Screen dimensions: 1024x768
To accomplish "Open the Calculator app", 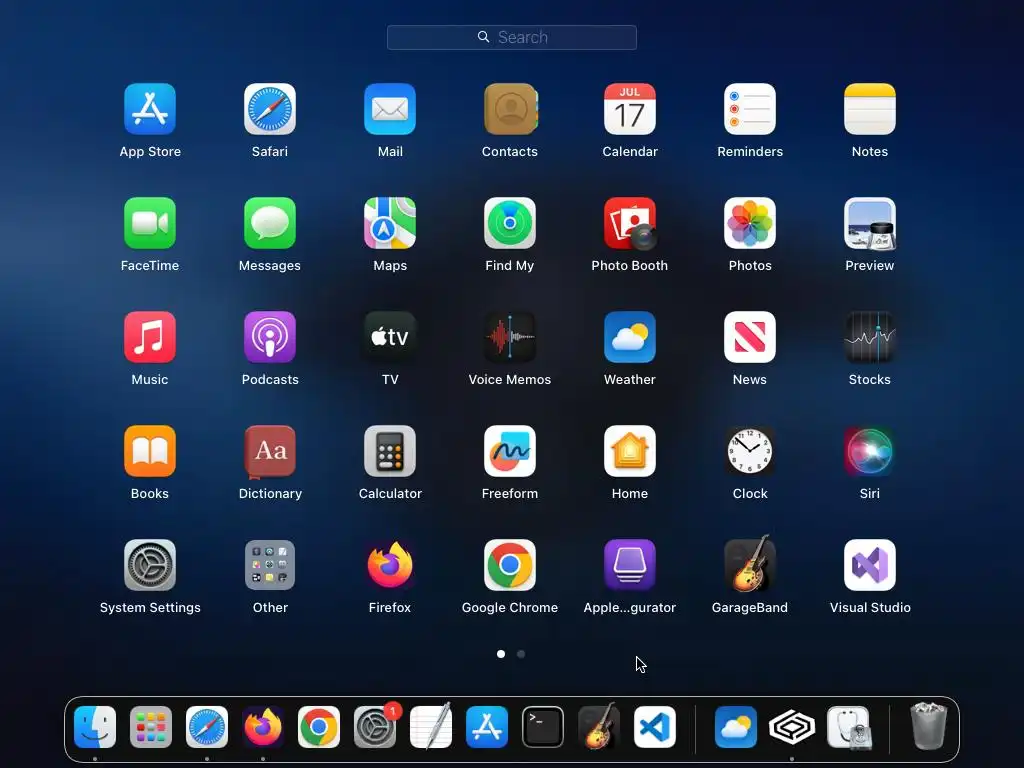I will tap(390, 451).
